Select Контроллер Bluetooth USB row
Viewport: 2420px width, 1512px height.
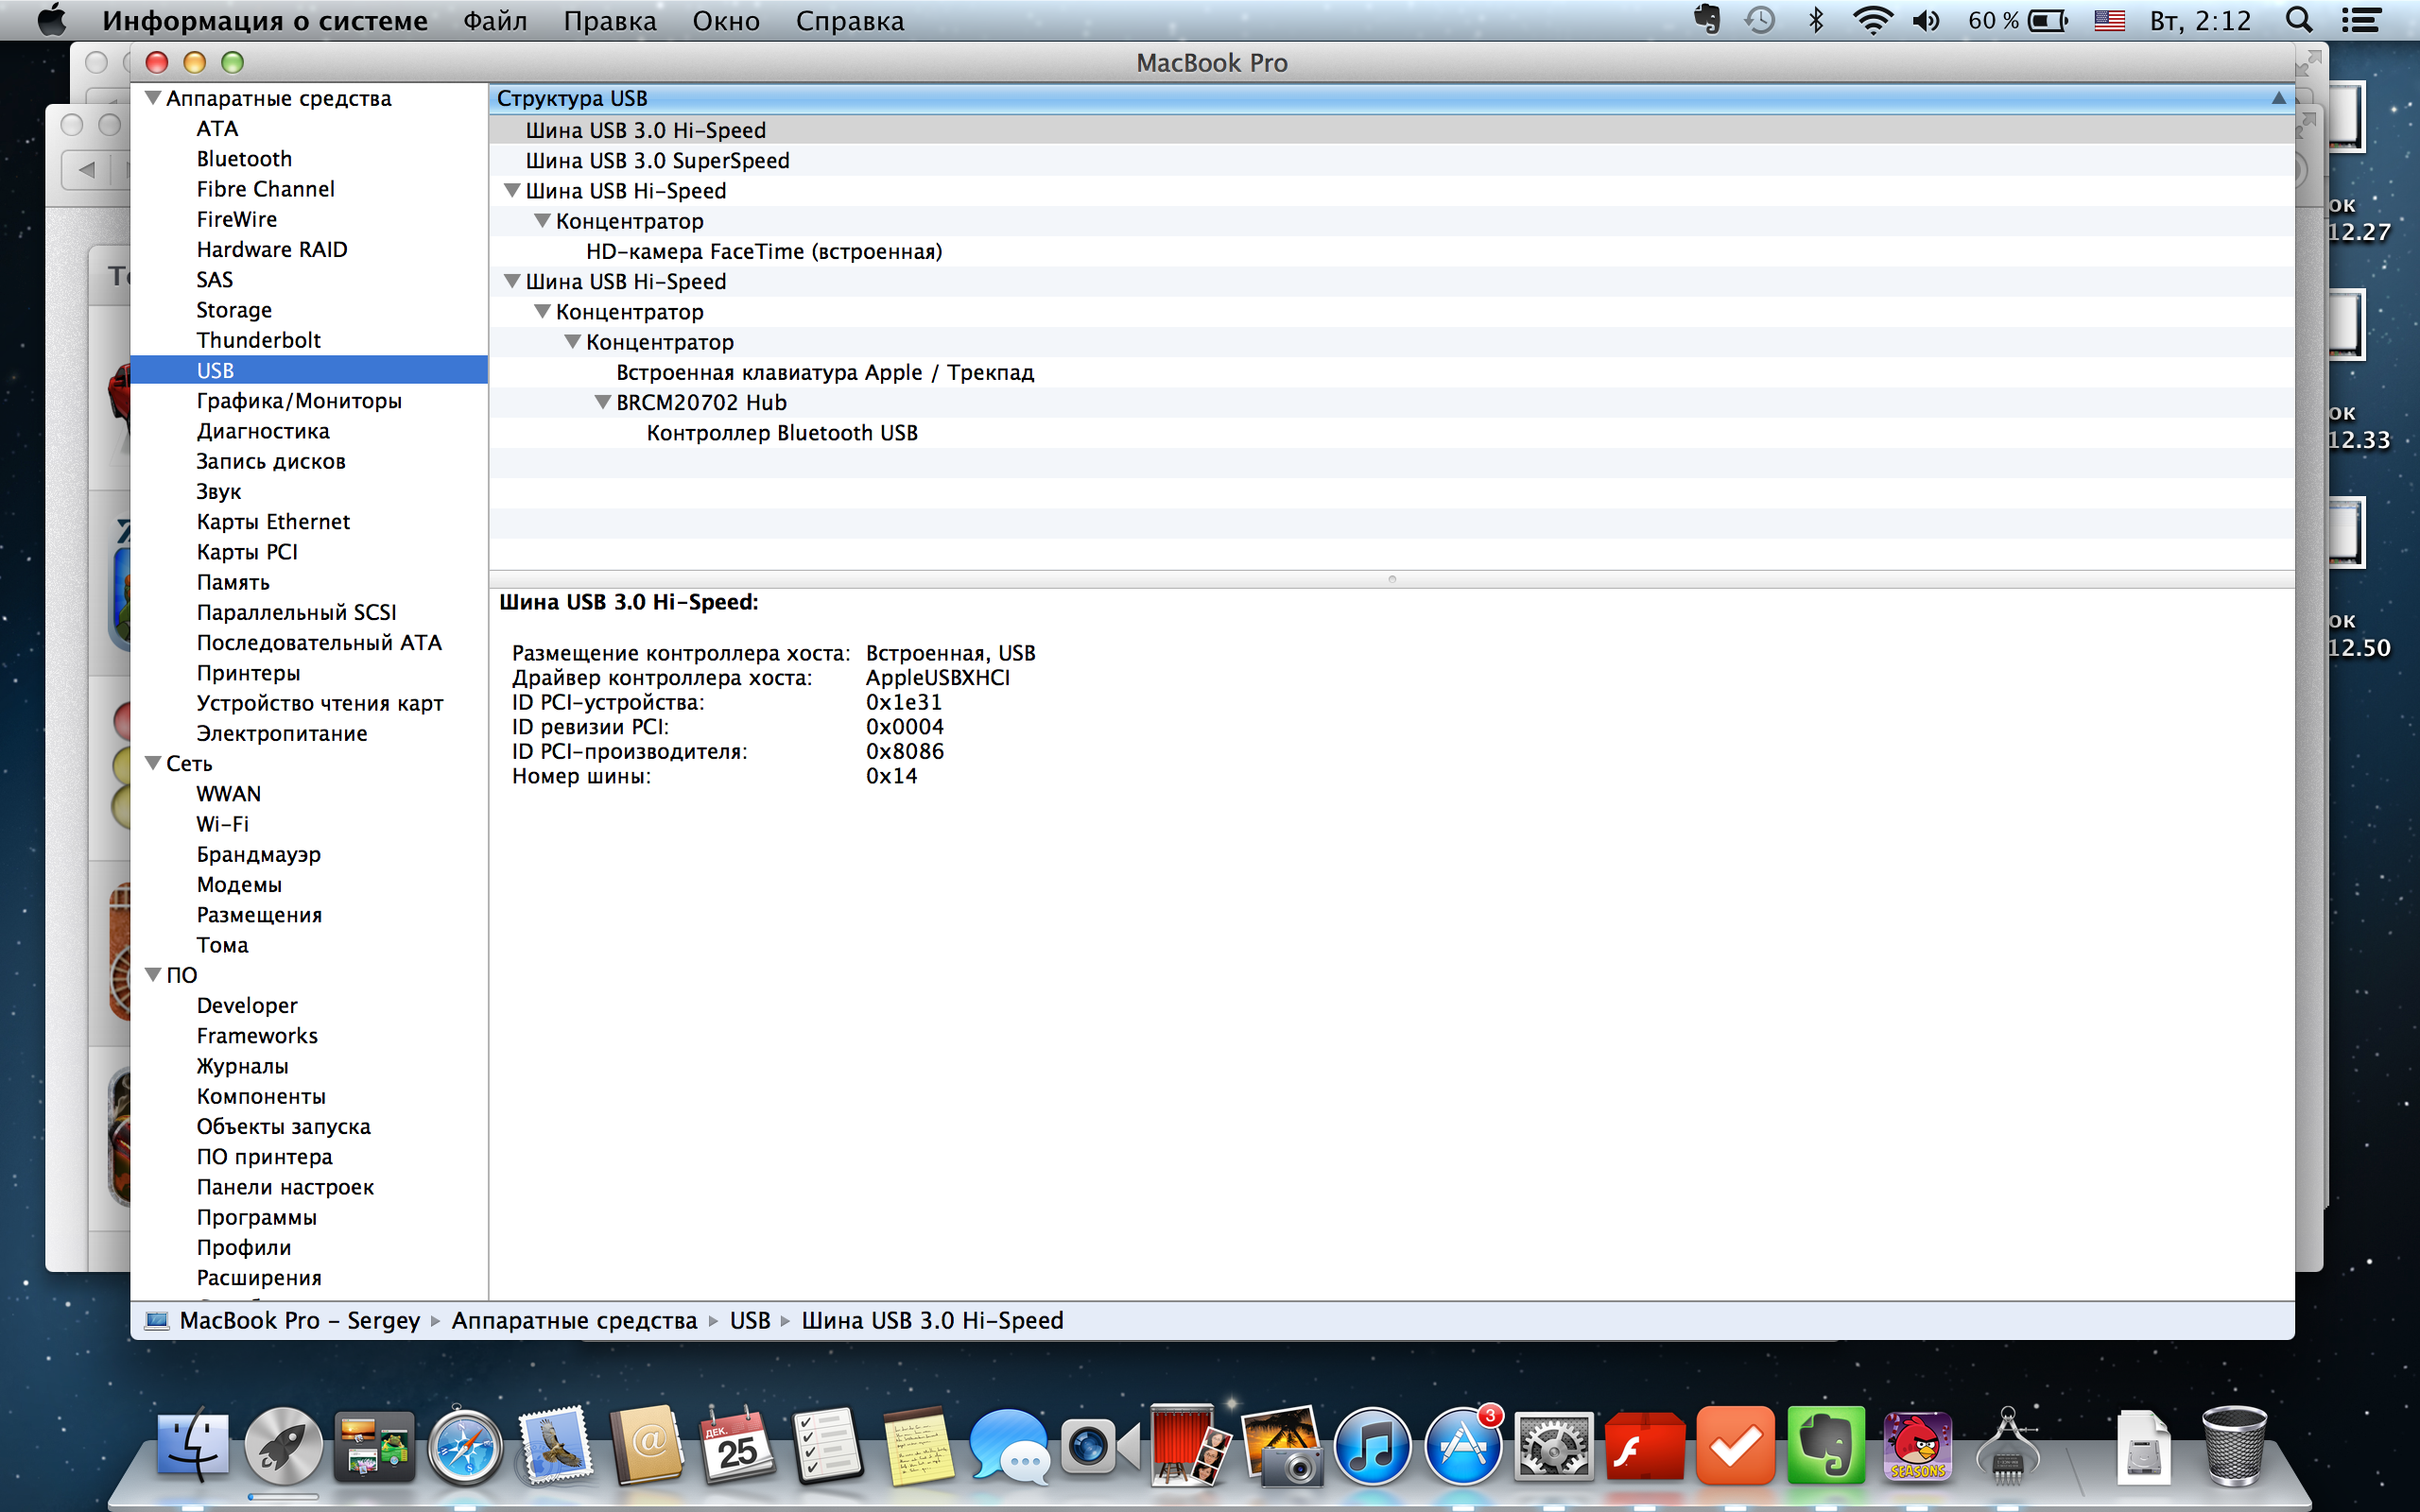tap(1391, 432)
